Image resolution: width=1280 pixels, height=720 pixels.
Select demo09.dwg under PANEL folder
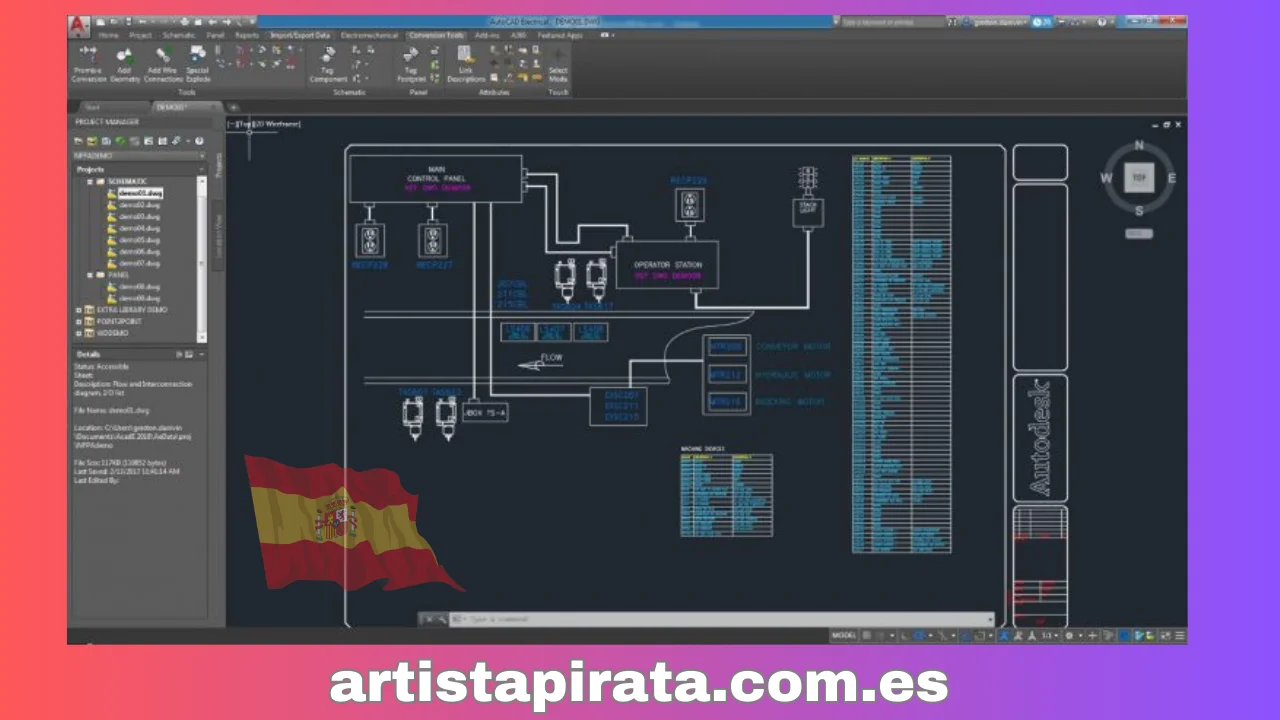[x=139, y=298]
